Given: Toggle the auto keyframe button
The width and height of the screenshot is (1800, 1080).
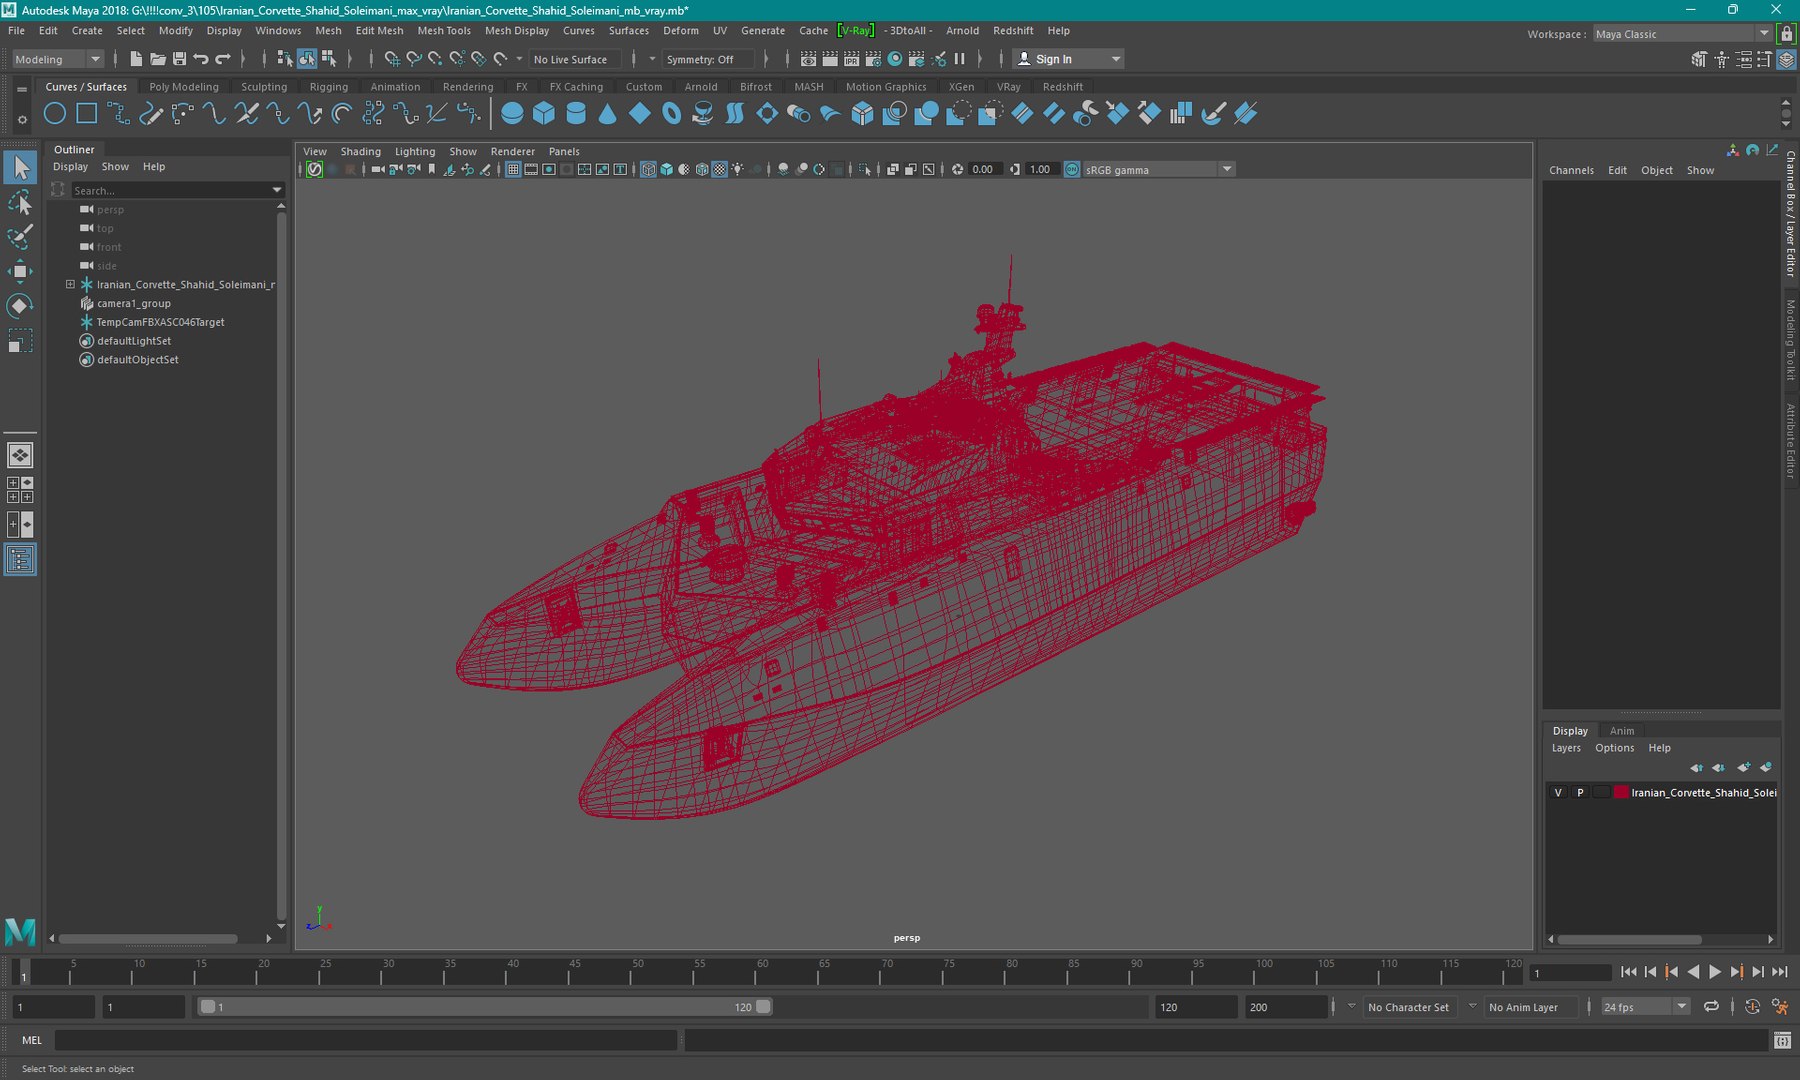Looking at the screenshot, I should pyautogui.click(x=1752, y=1007).
